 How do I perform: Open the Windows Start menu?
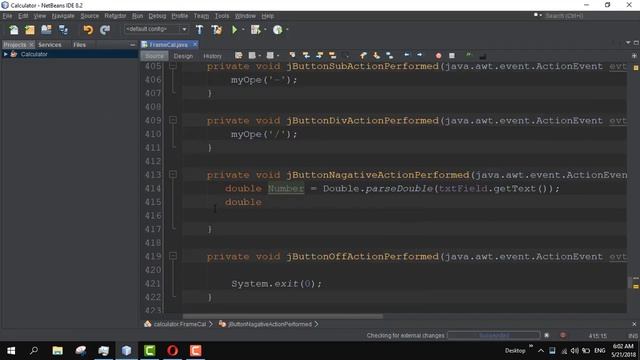pos(11,351)
